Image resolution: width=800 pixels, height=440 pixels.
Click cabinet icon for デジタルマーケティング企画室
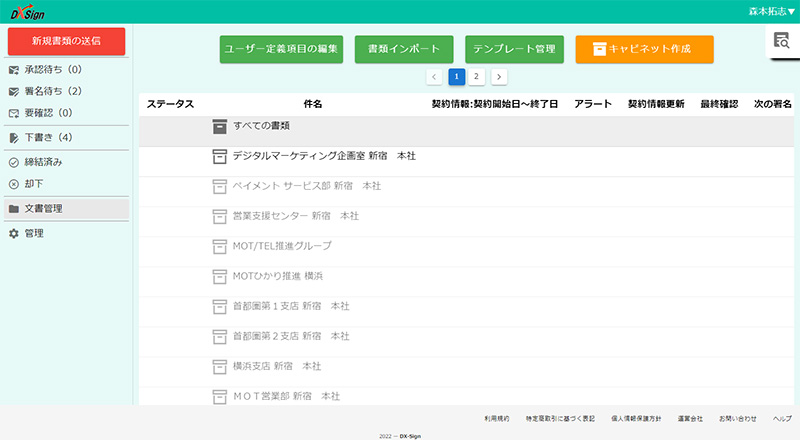pyautogui.click(x=219, y=156)
